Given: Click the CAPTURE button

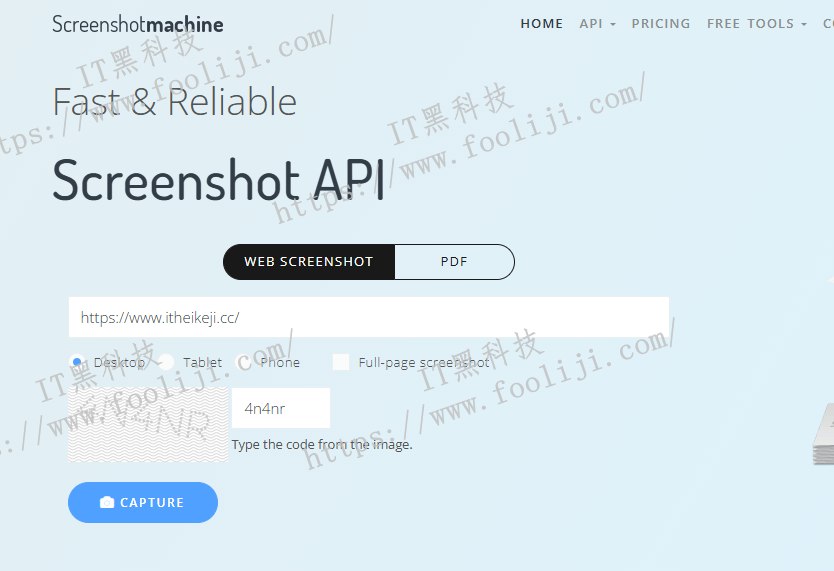Looking at the screenshot, I should coord(143,502).
